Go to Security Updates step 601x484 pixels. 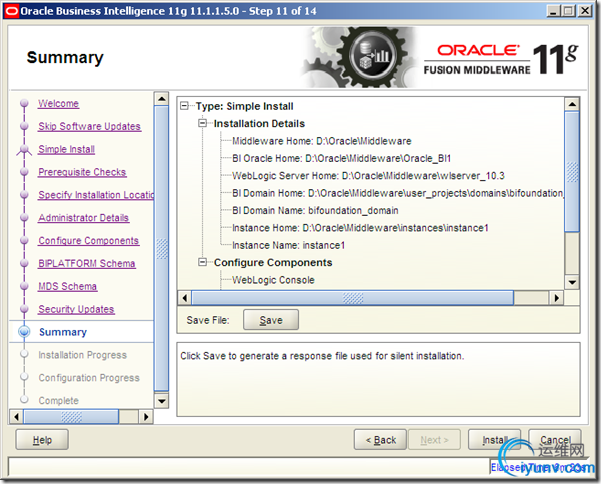coord(76,309)
